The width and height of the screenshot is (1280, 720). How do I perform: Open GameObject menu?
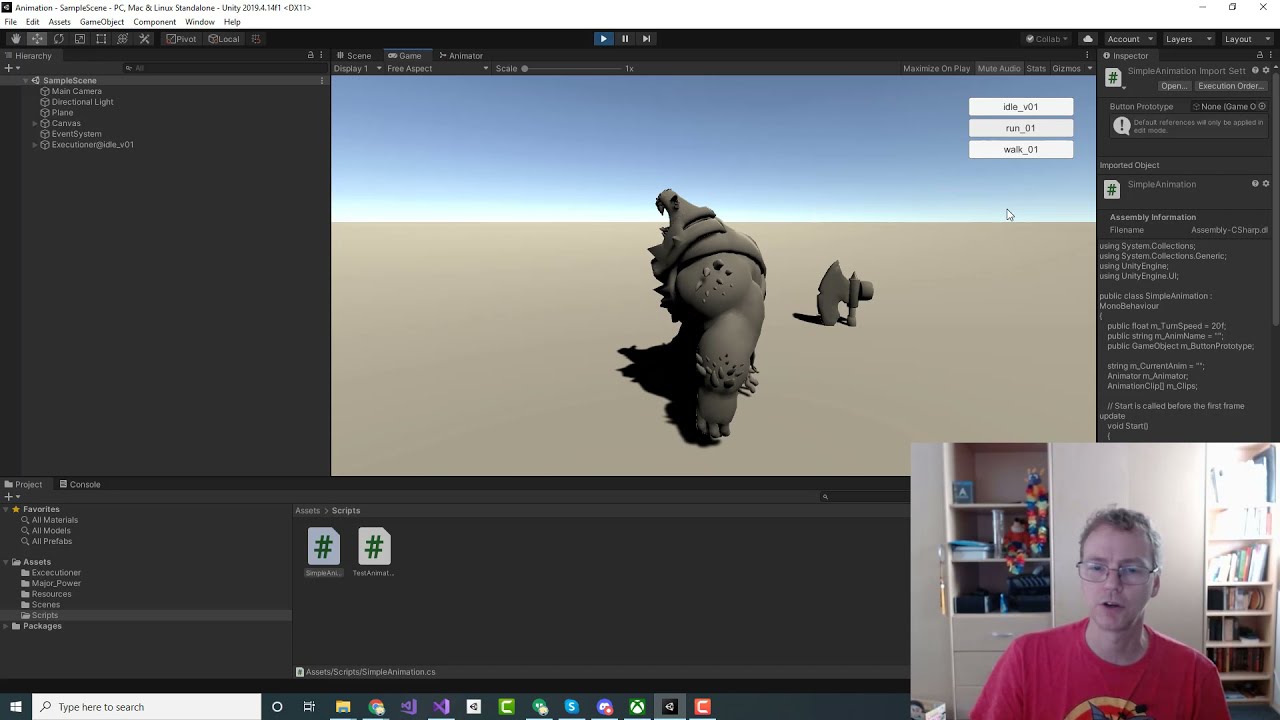102,22
